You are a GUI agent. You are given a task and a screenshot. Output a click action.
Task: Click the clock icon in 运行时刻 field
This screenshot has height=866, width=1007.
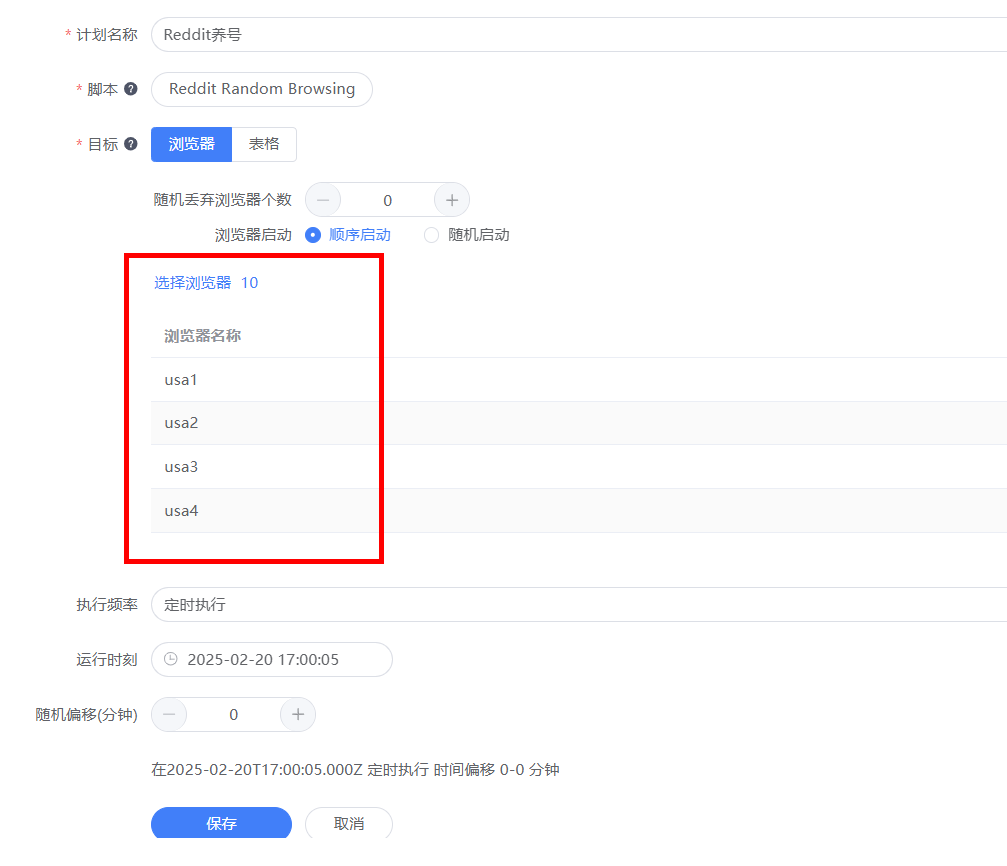point(169,659)
